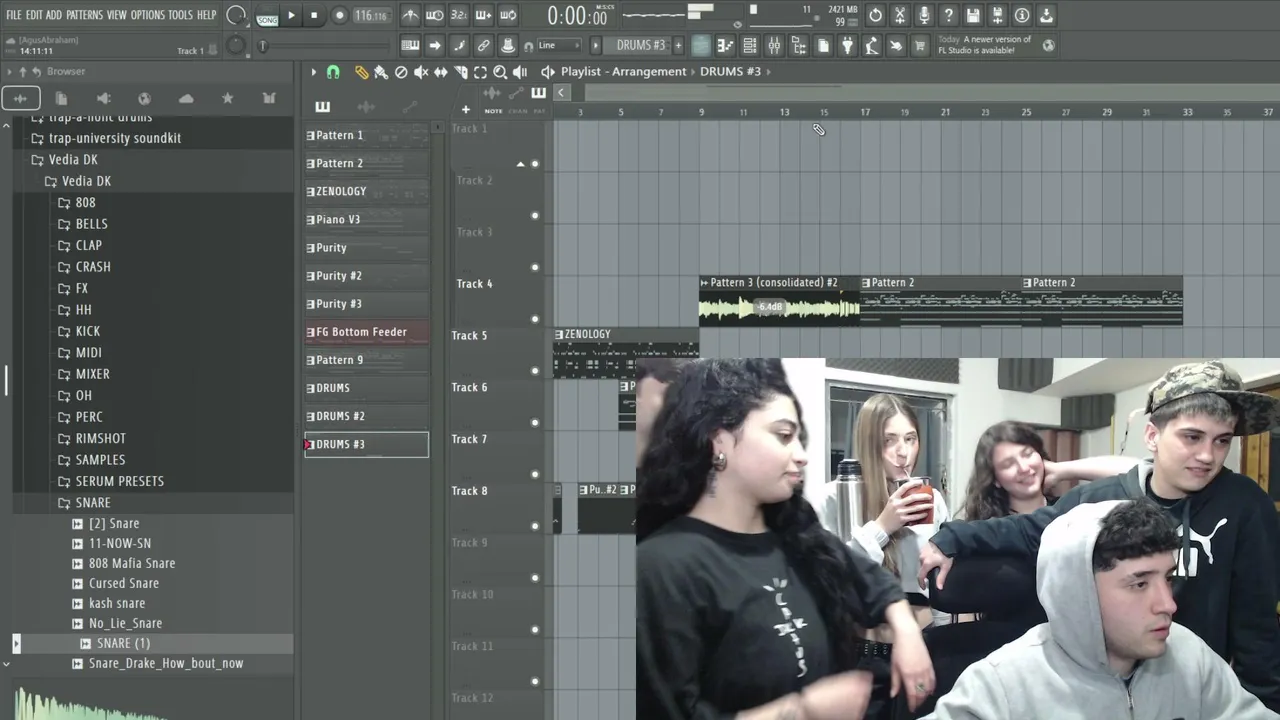Click the undo history icon

point(875,15)
